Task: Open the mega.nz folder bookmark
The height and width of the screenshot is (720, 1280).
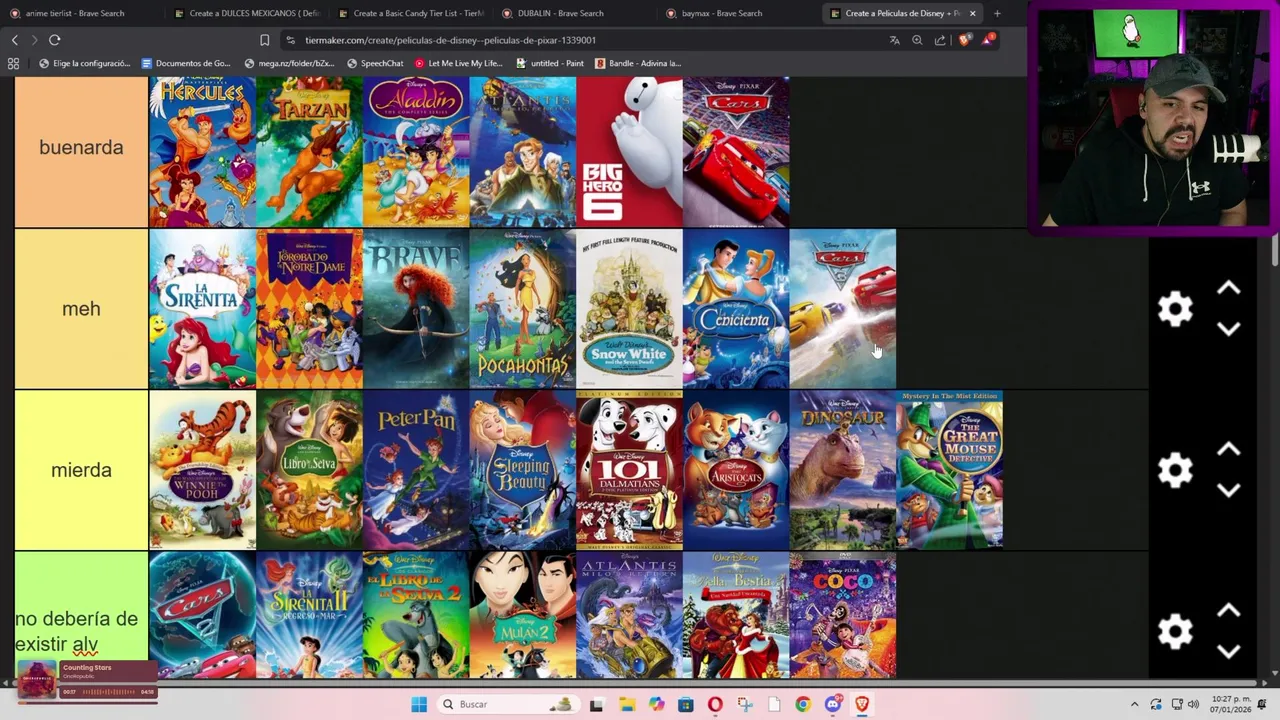Action: [x=289, y=63]
